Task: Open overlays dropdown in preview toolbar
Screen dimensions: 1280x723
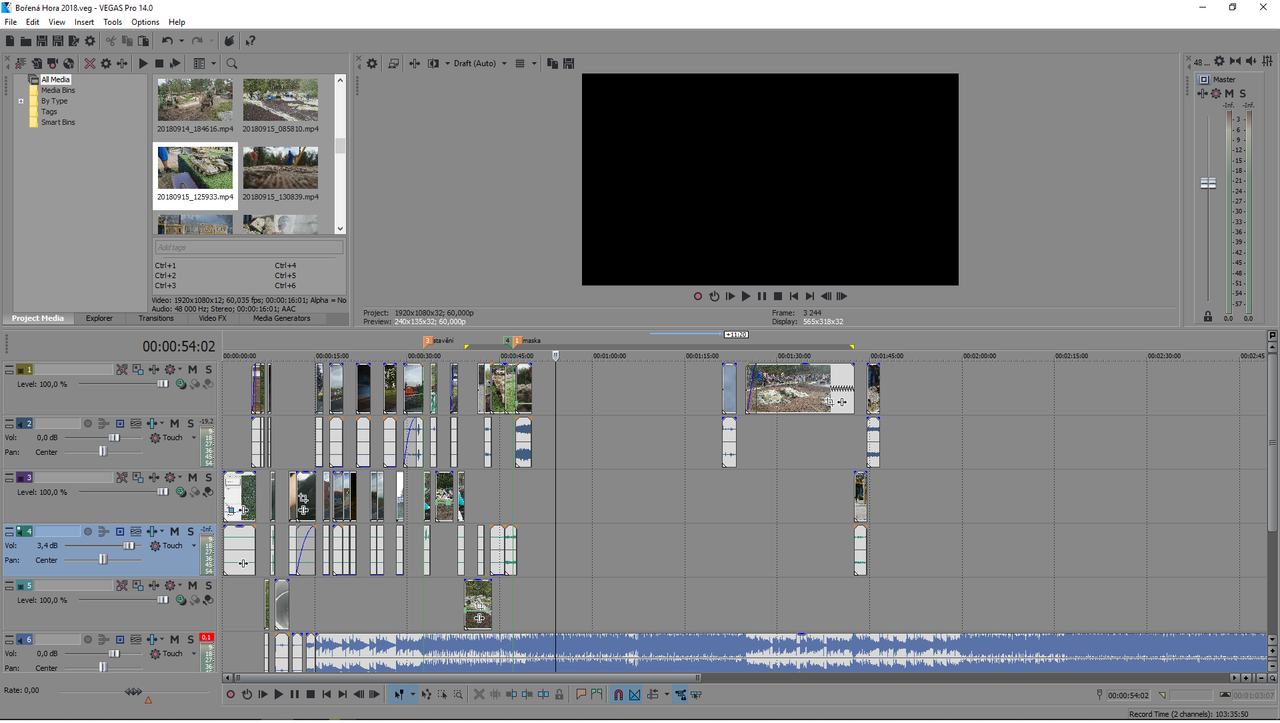Action: [534, 63]
